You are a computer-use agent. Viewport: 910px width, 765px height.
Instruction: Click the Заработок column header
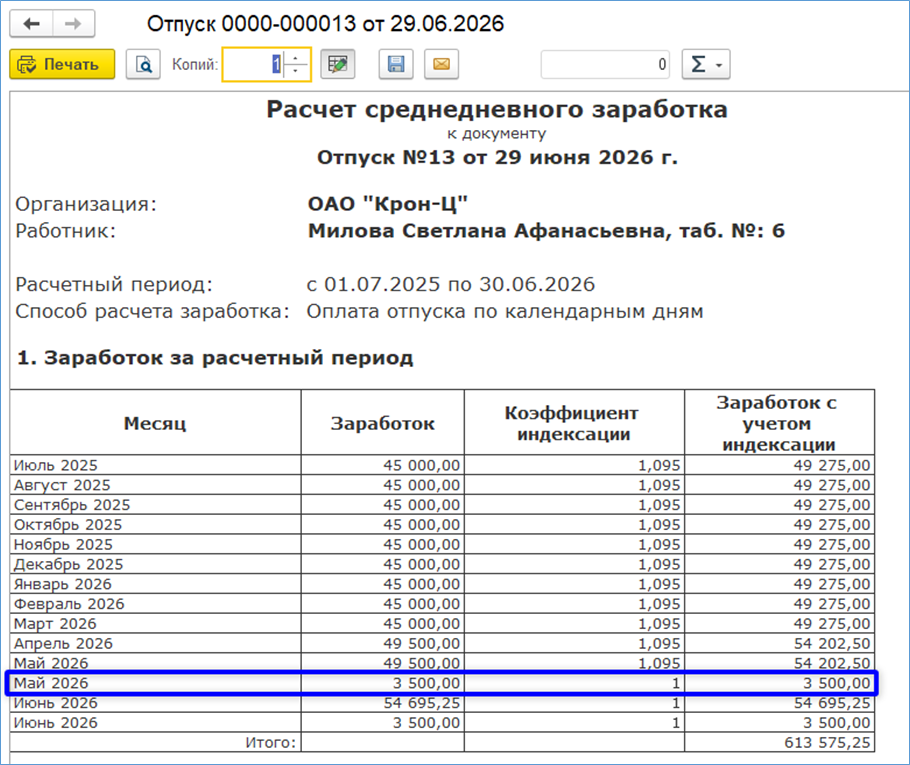coord(382,423)
